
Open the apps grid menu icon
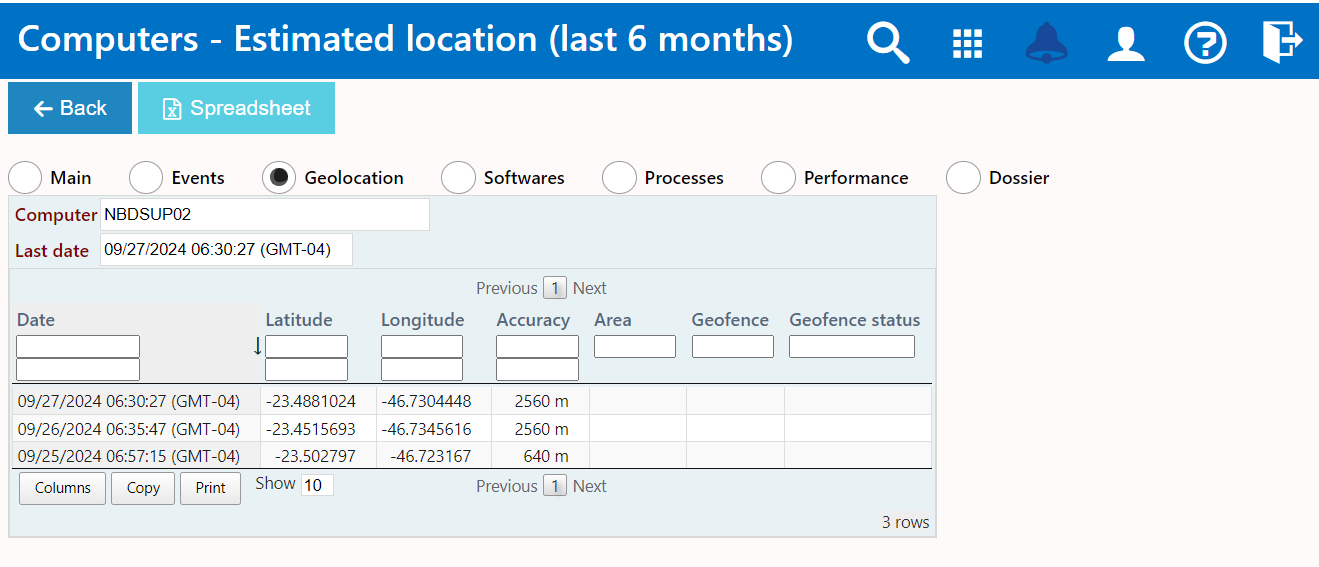click(966, 43)
